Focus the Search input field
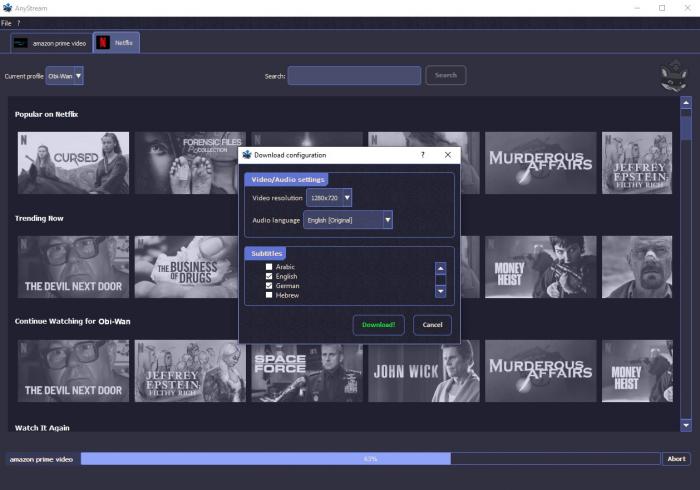The width and height of the screenshot is (700, 490). pos(354,76)
